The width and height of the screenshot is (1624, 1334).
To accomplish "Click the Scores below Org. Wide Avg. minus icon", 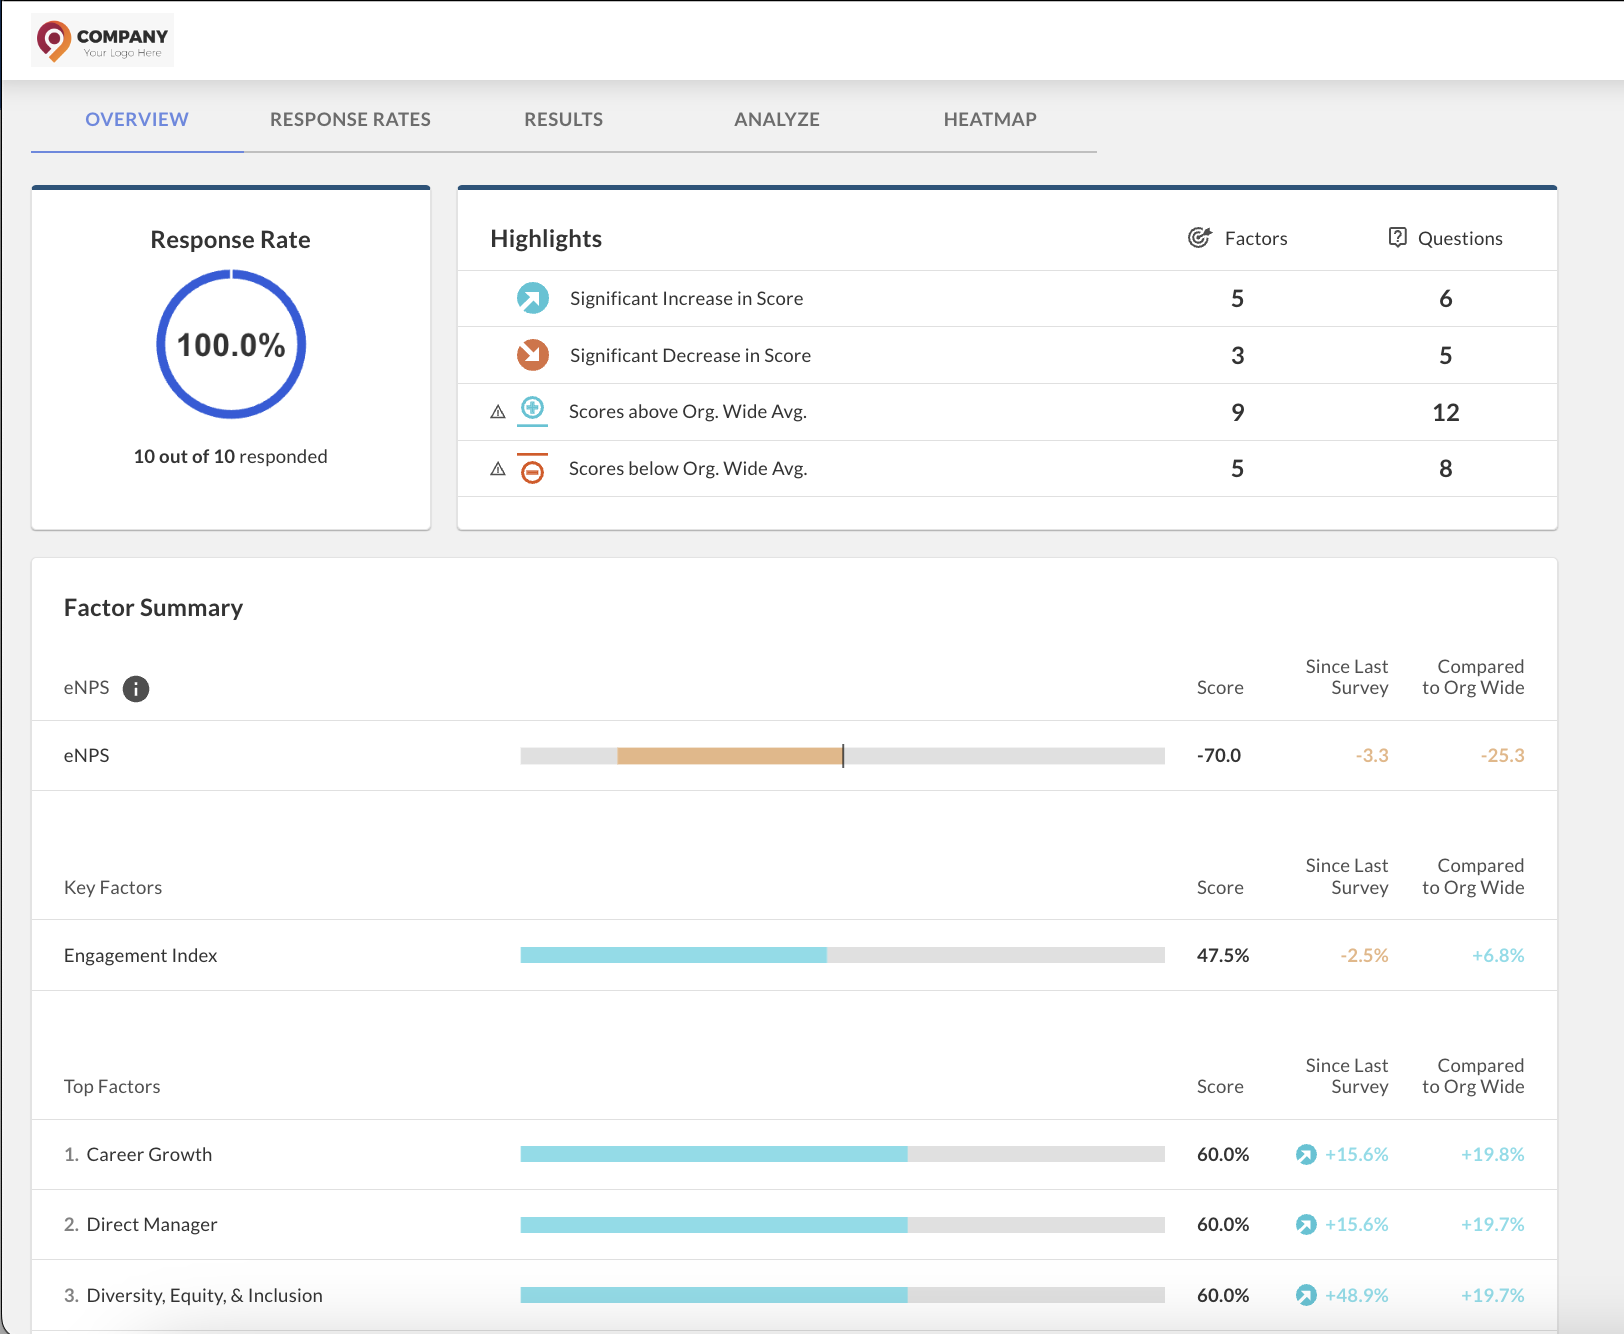I will [x=533, y=469].
